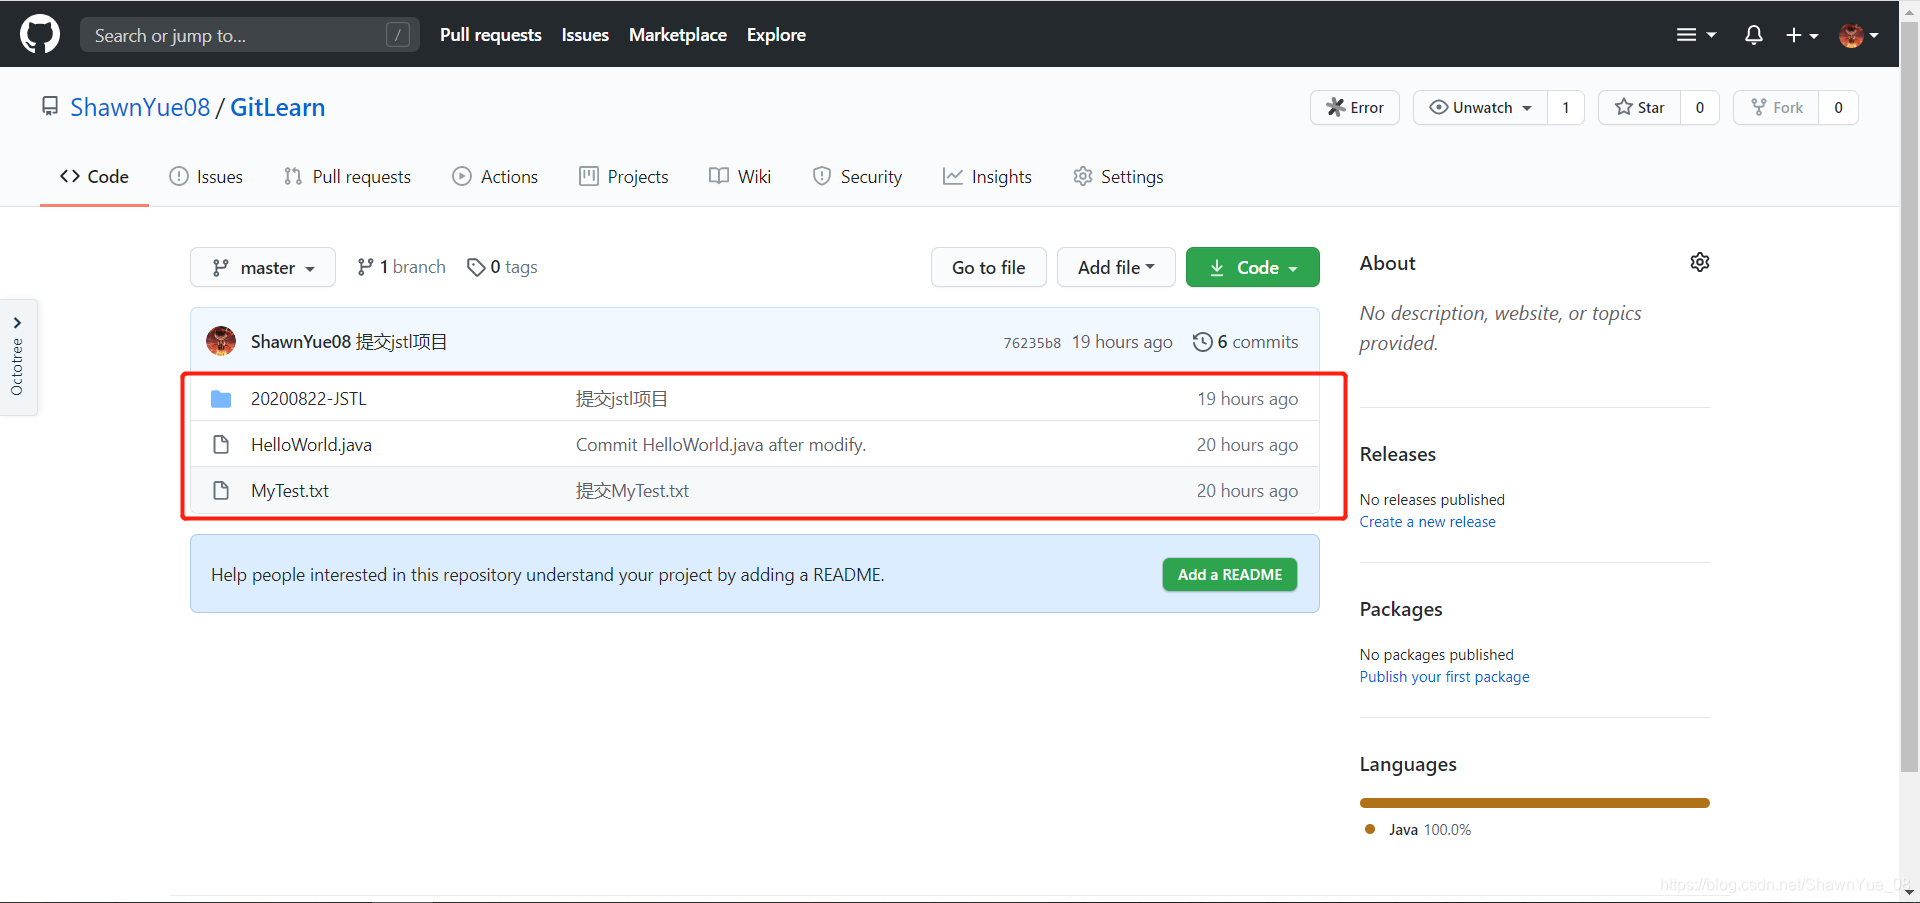Open Explore in top navigation
This screenshot has width=1920, height=903.
(x=776, y=35)
